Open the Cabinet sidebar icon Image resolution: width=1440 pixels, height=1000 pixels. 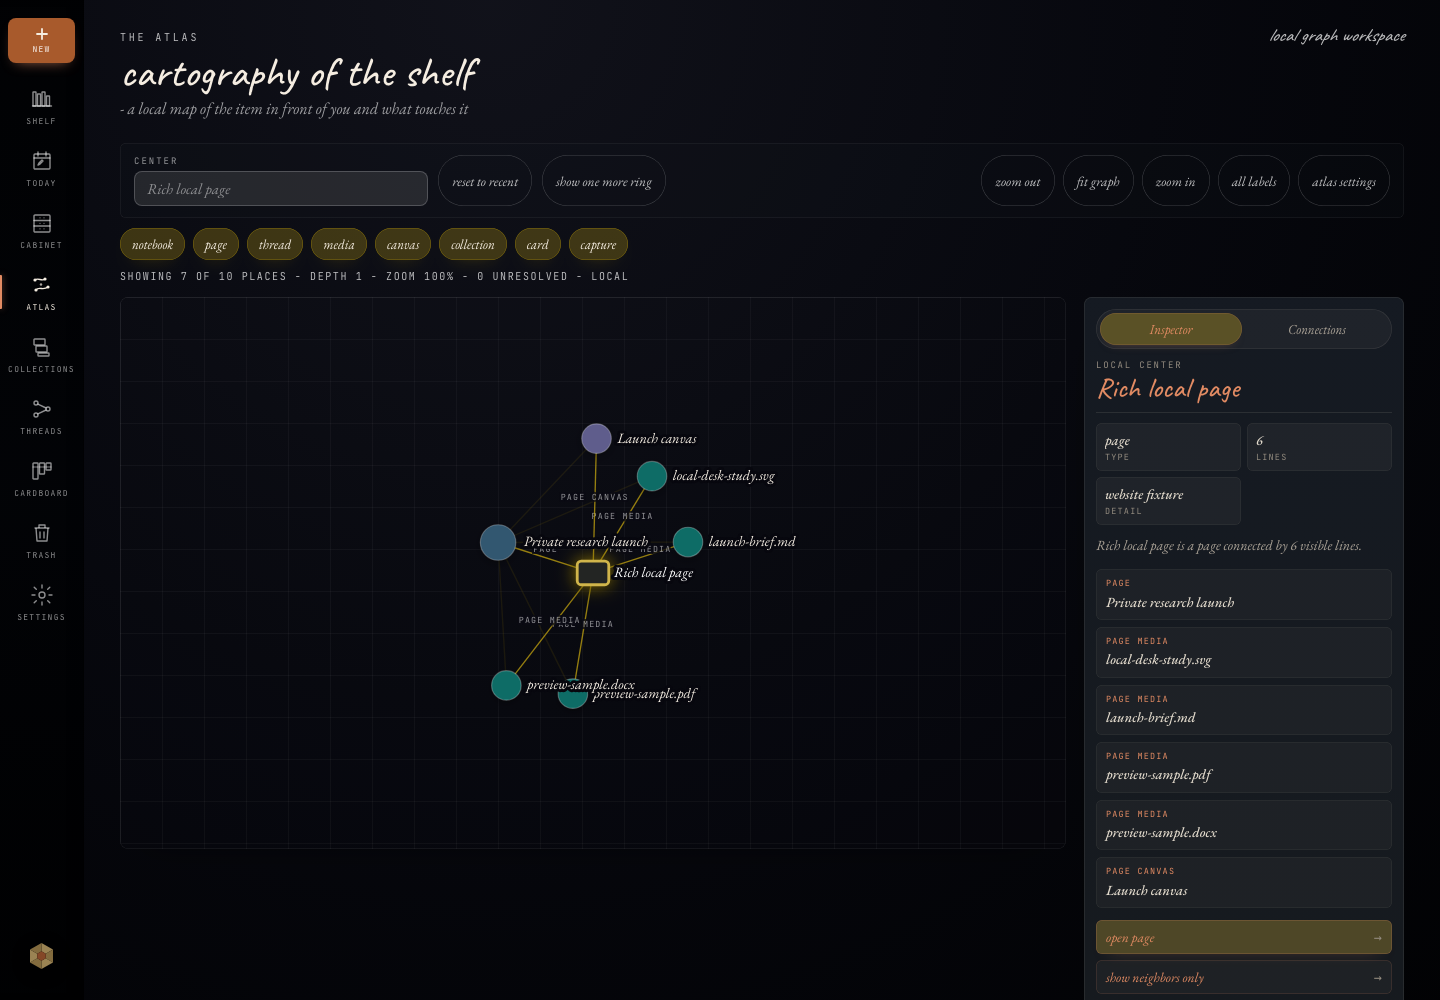coord(41,230)
